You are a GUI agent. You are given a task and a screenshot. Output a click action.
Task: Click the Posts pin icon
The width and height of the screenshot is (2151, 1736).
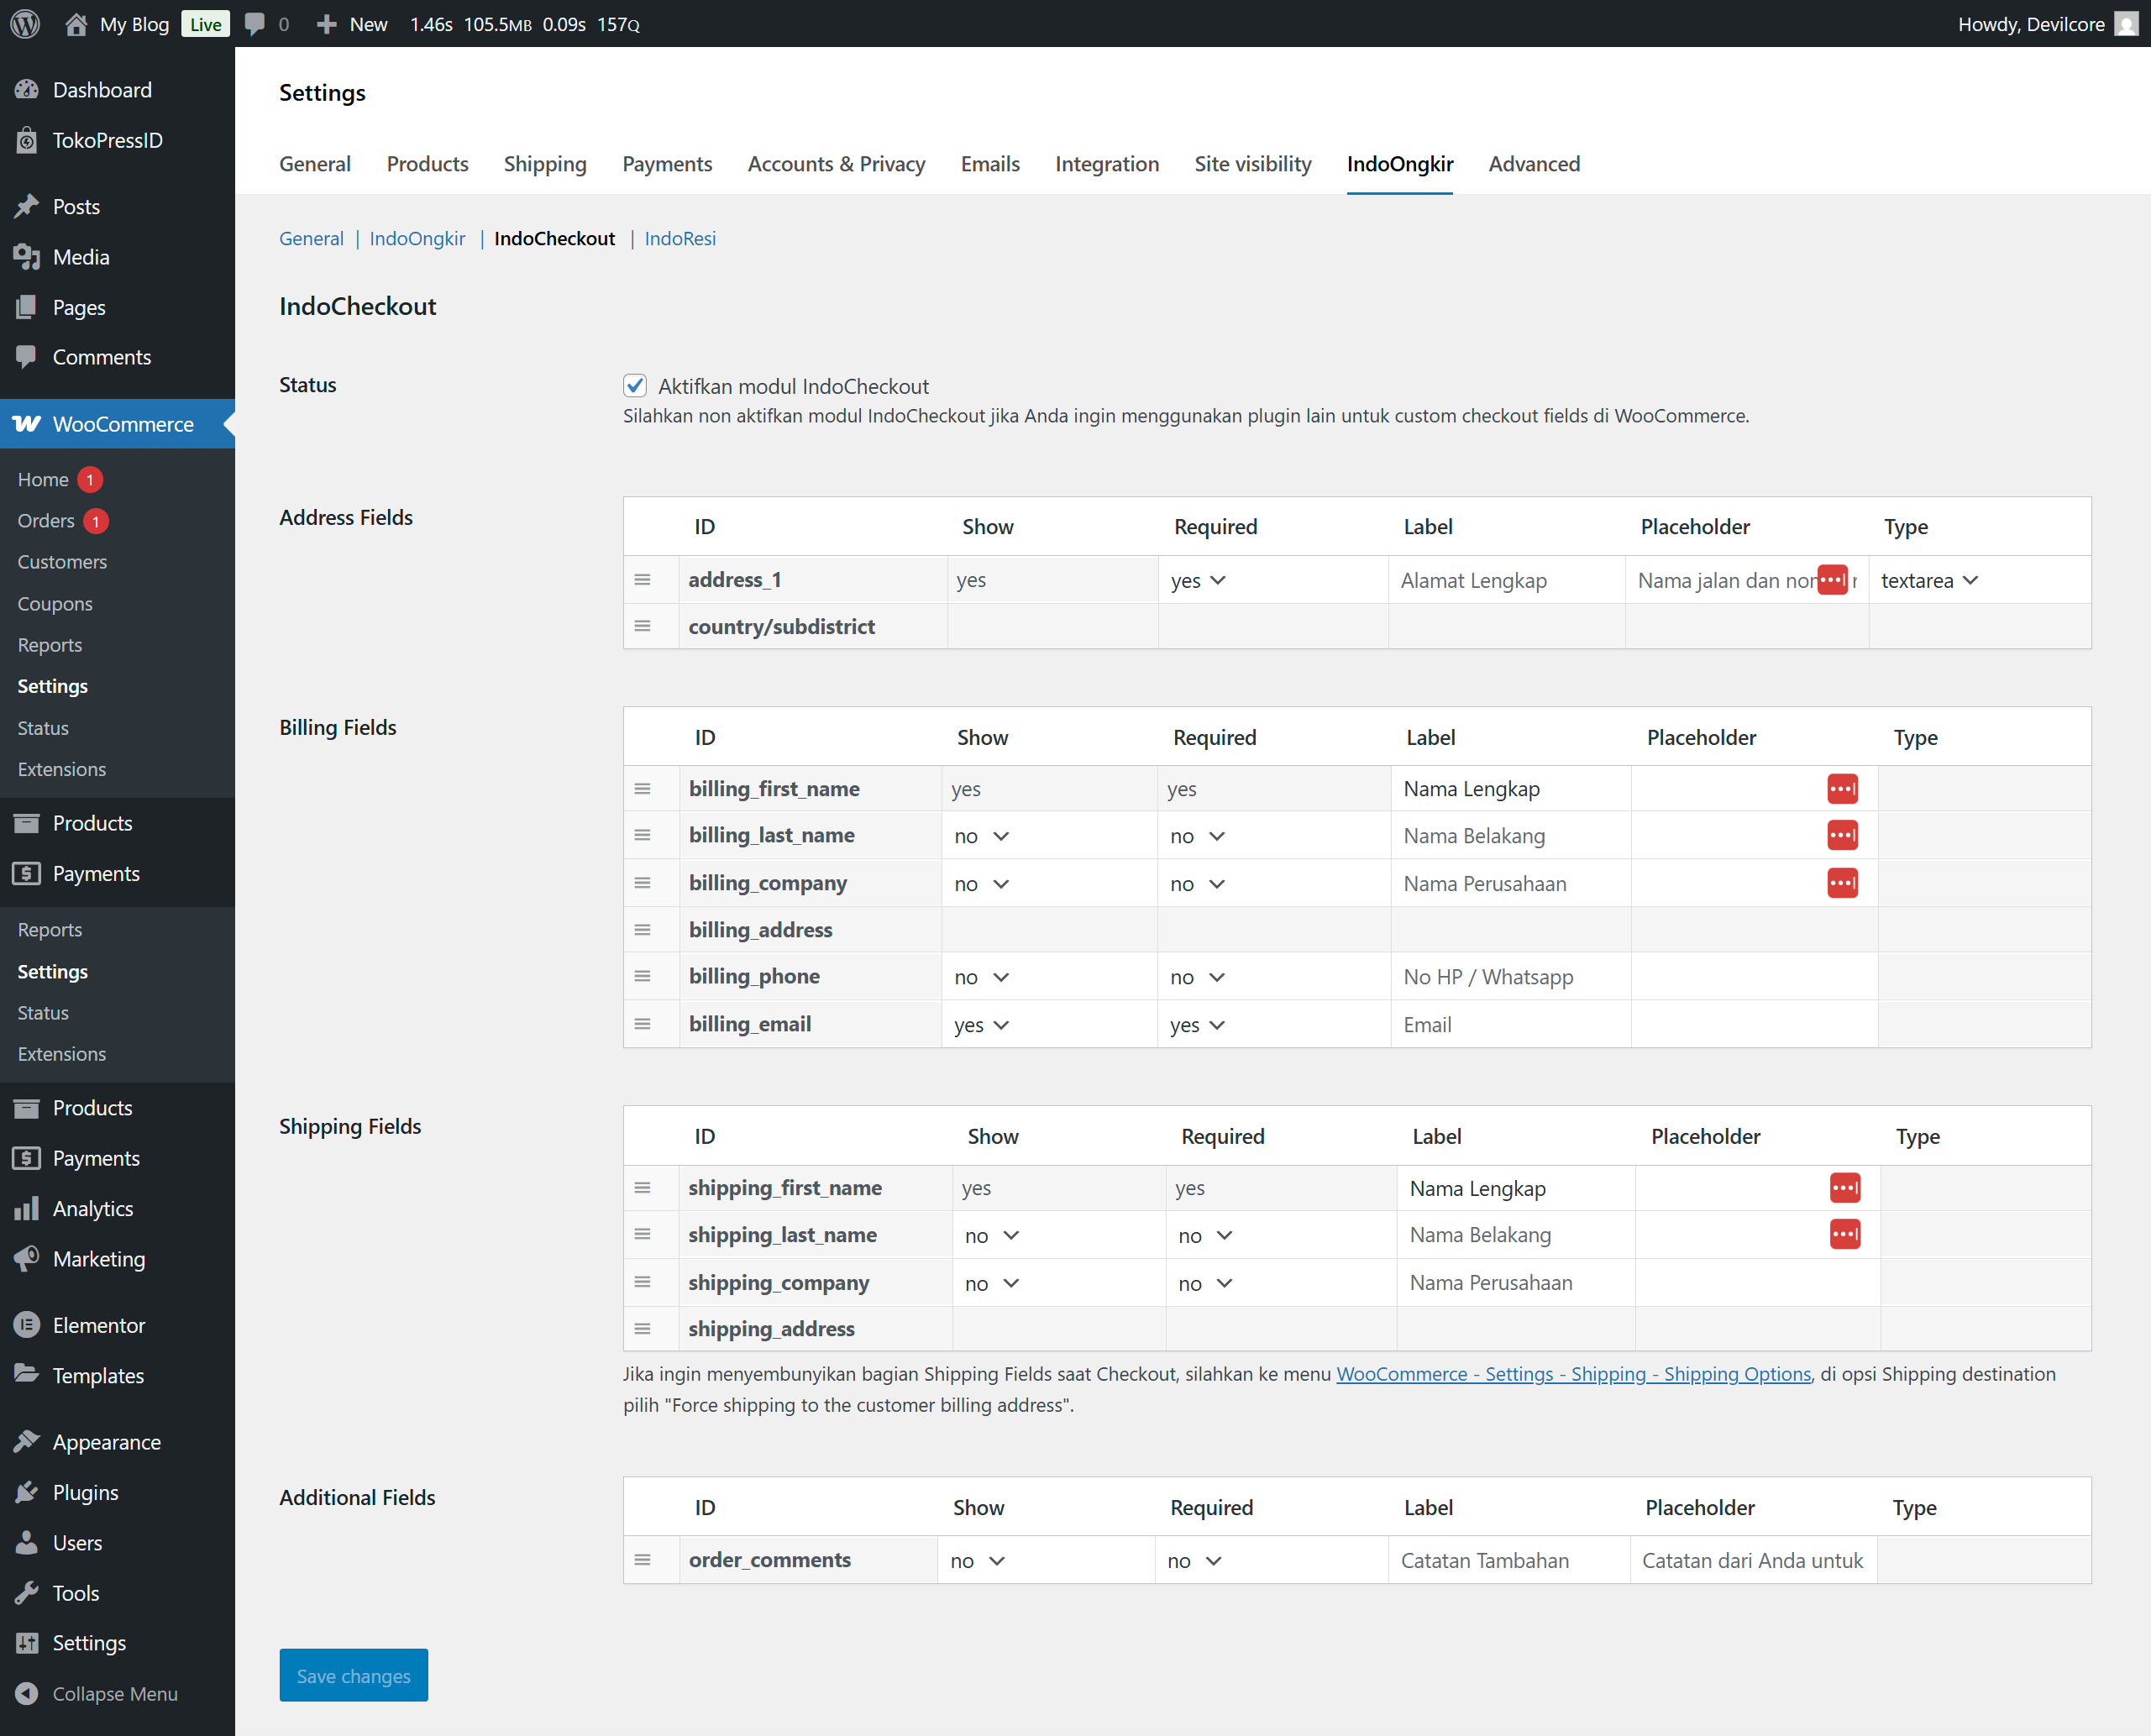[27, 206]
